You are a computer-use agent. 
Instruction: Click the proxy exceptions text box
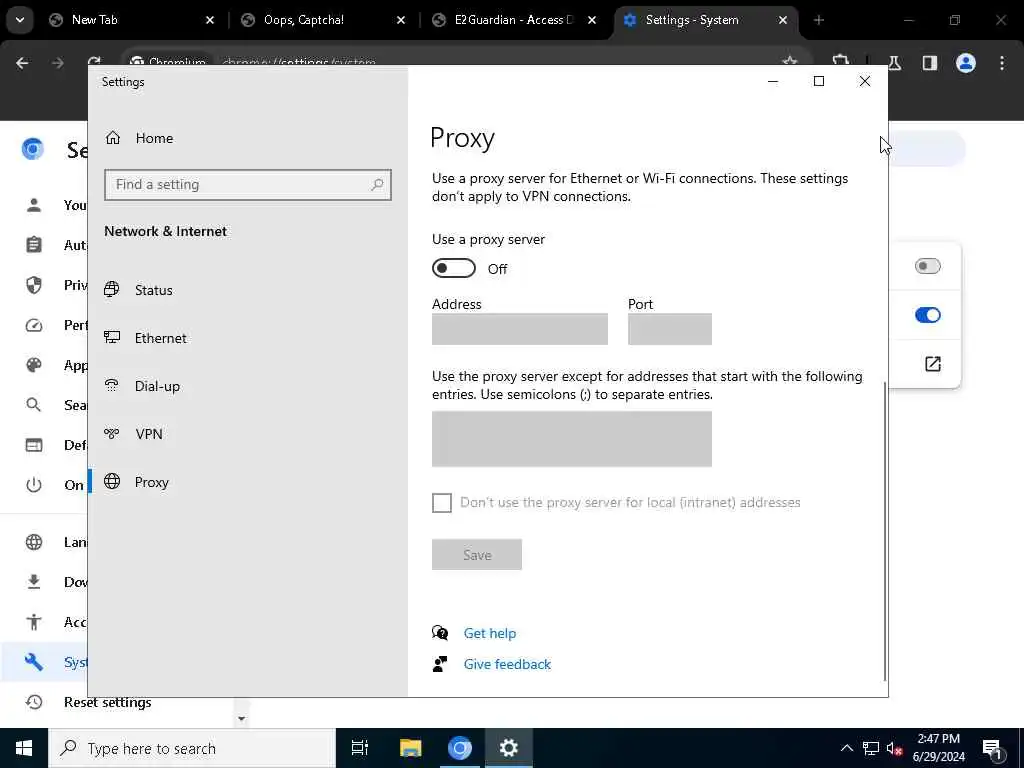coord(572,439)
